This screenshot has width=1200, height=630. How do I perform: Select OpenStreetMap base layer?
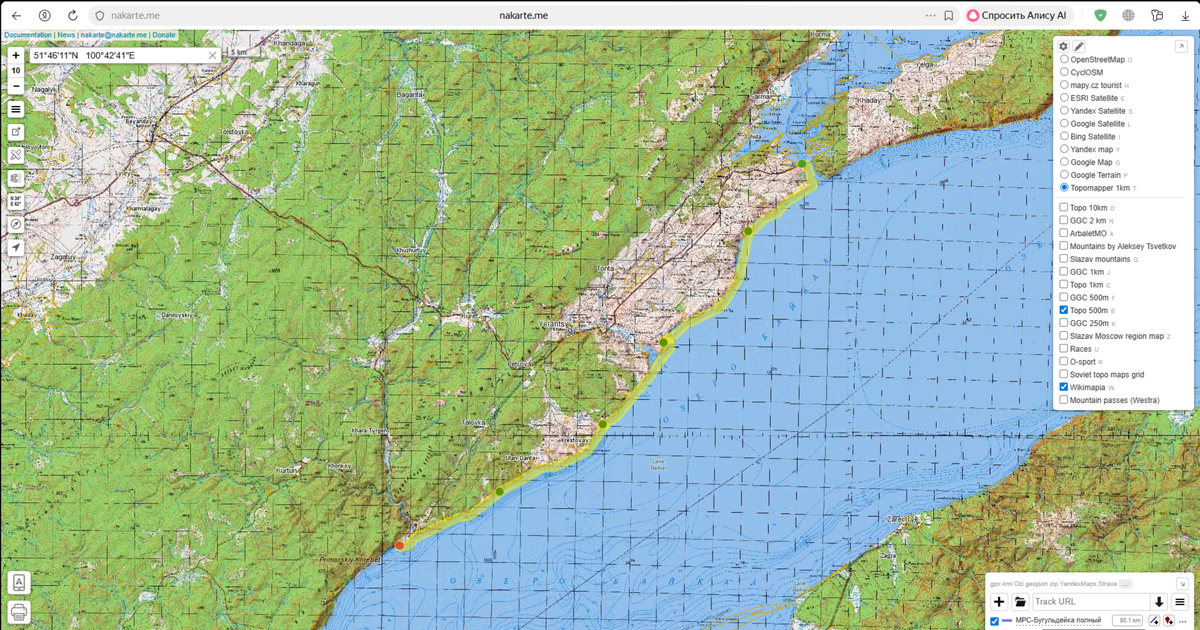[x=1064, y=60]
